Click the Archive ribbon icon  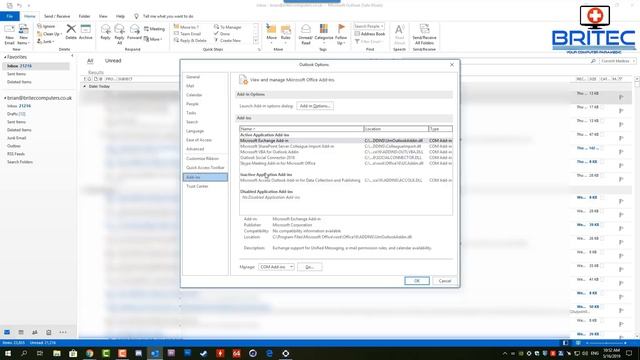click(86, 32)
